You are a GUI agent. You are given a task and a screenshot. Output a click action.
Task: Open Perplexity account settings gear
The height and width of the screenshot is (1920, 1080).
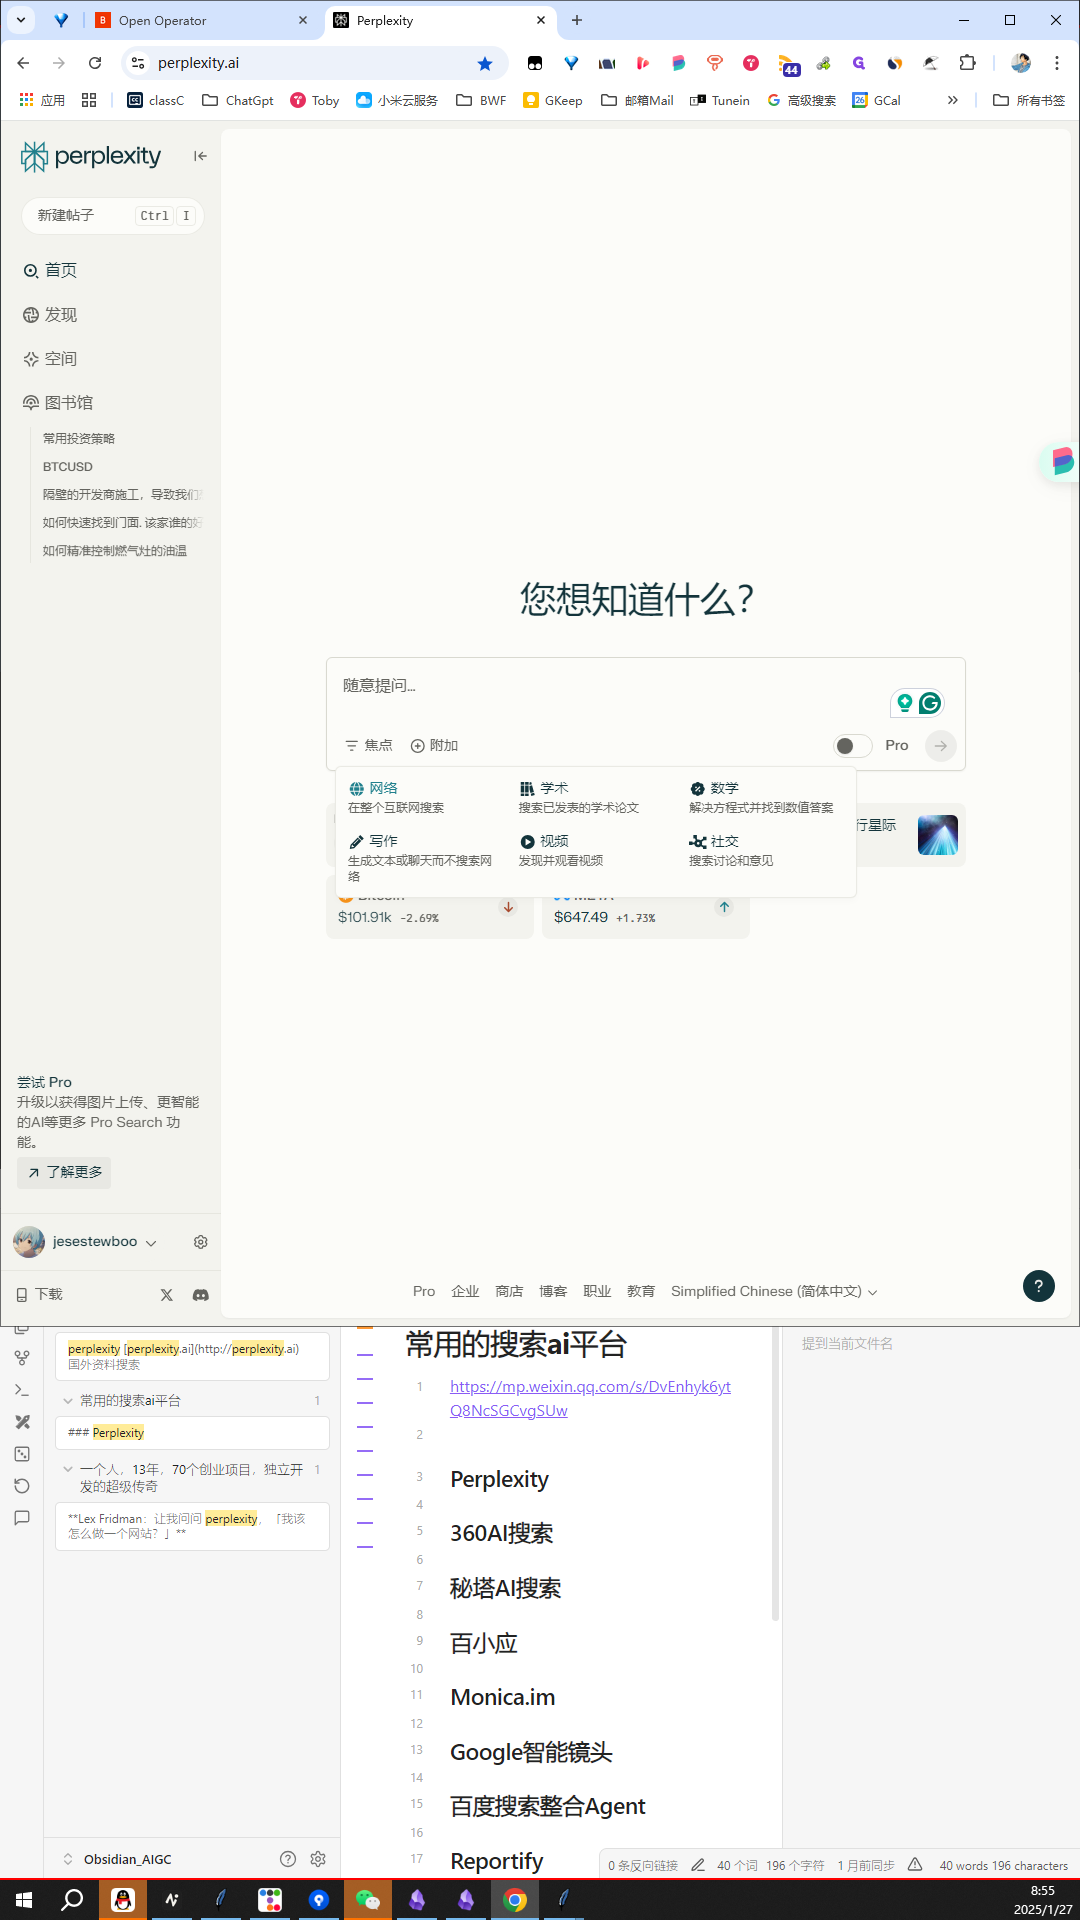[200, 1242]
